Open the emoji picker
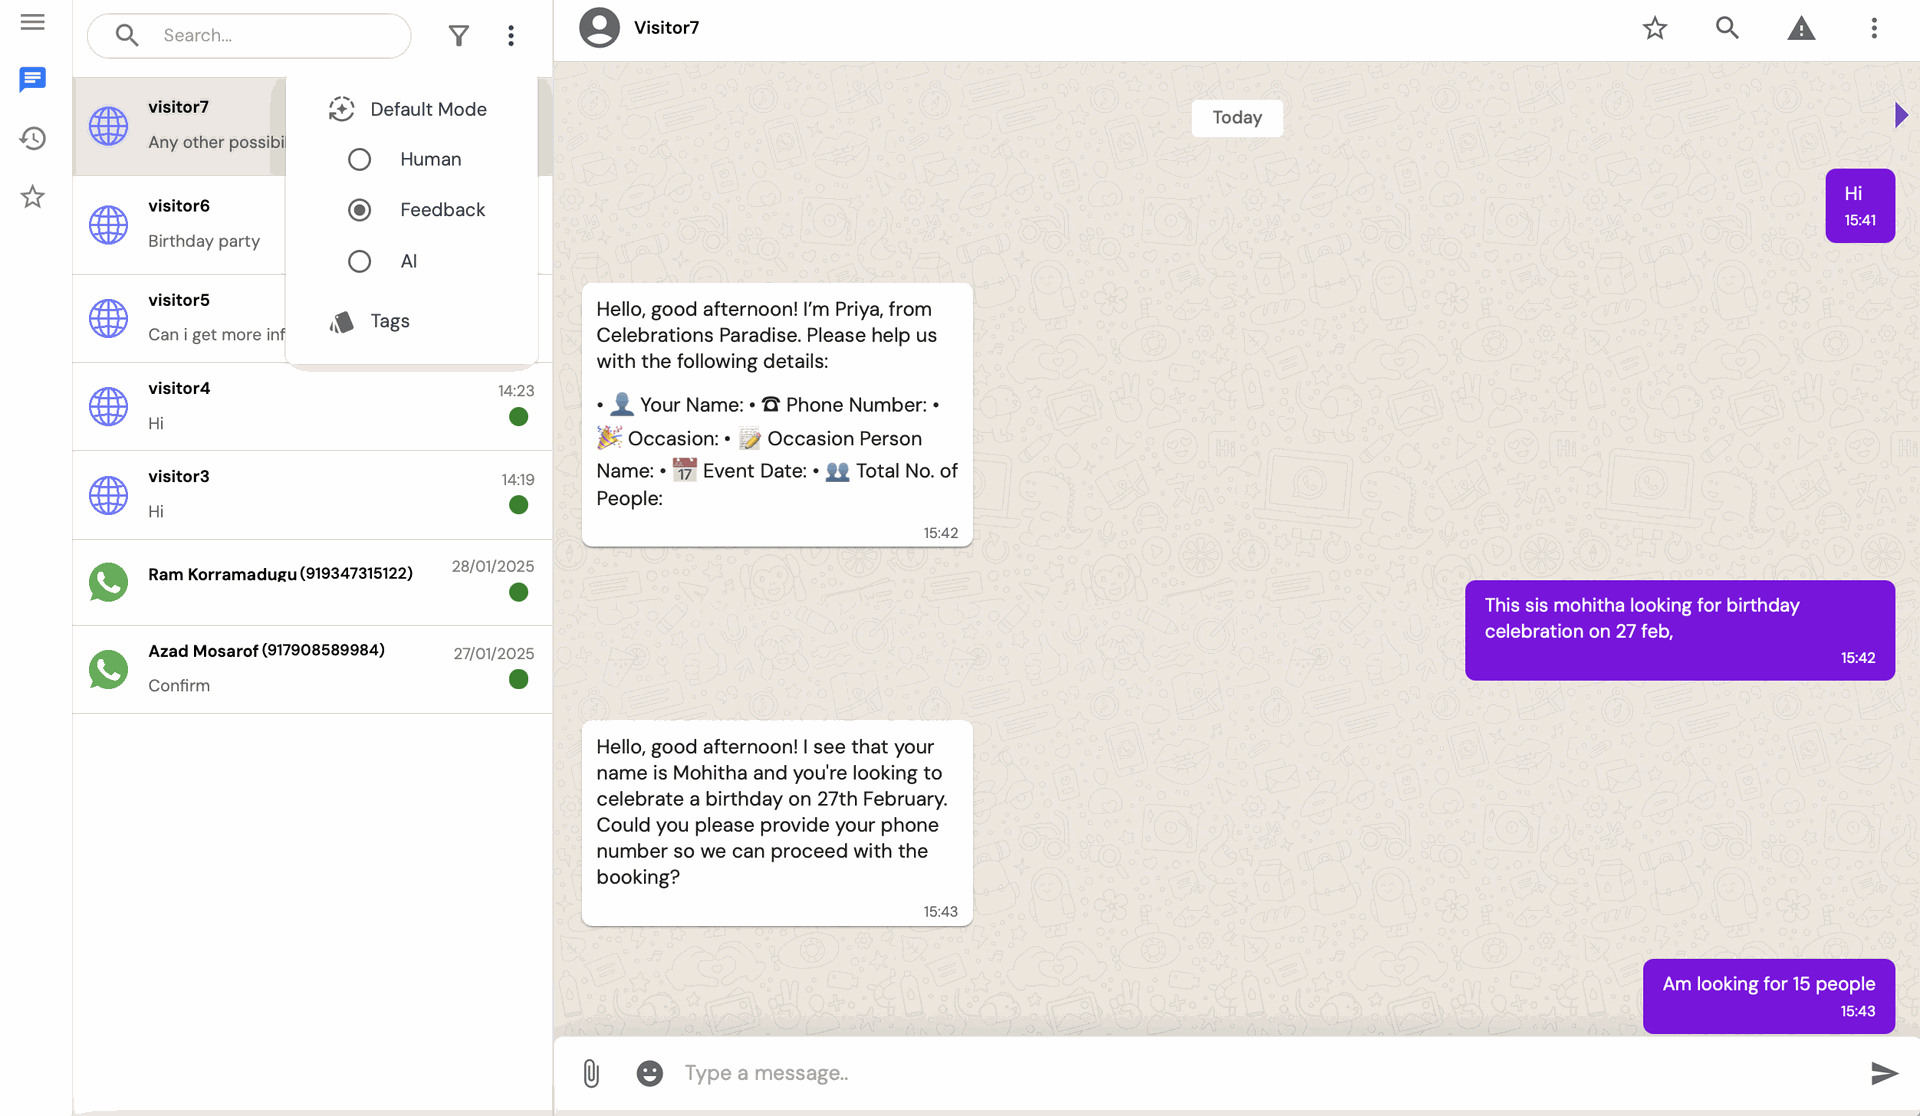The width and height of the screenshot is (1920, 1116). [x=650, y=1073]
